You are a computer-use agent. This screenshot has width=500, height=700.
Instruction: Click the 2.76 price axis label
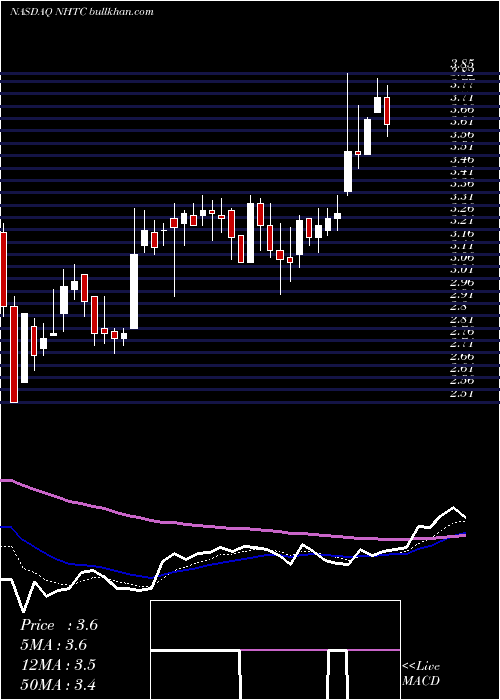462,332
